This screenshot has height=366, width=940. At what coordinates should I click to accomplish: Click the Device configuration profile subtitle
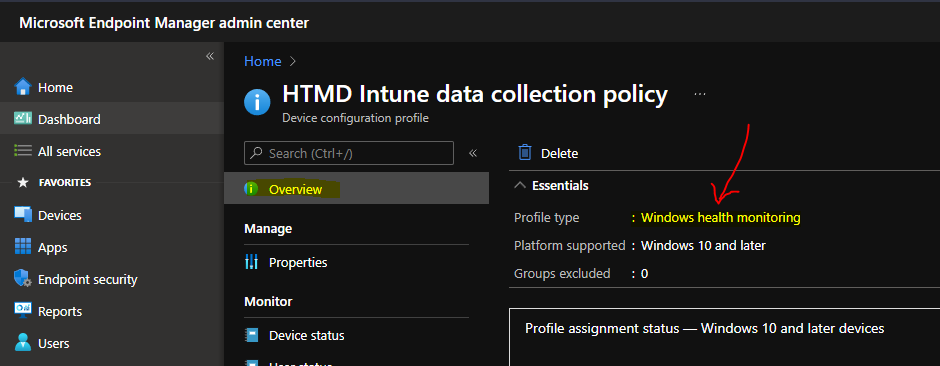tap(355, 118)
